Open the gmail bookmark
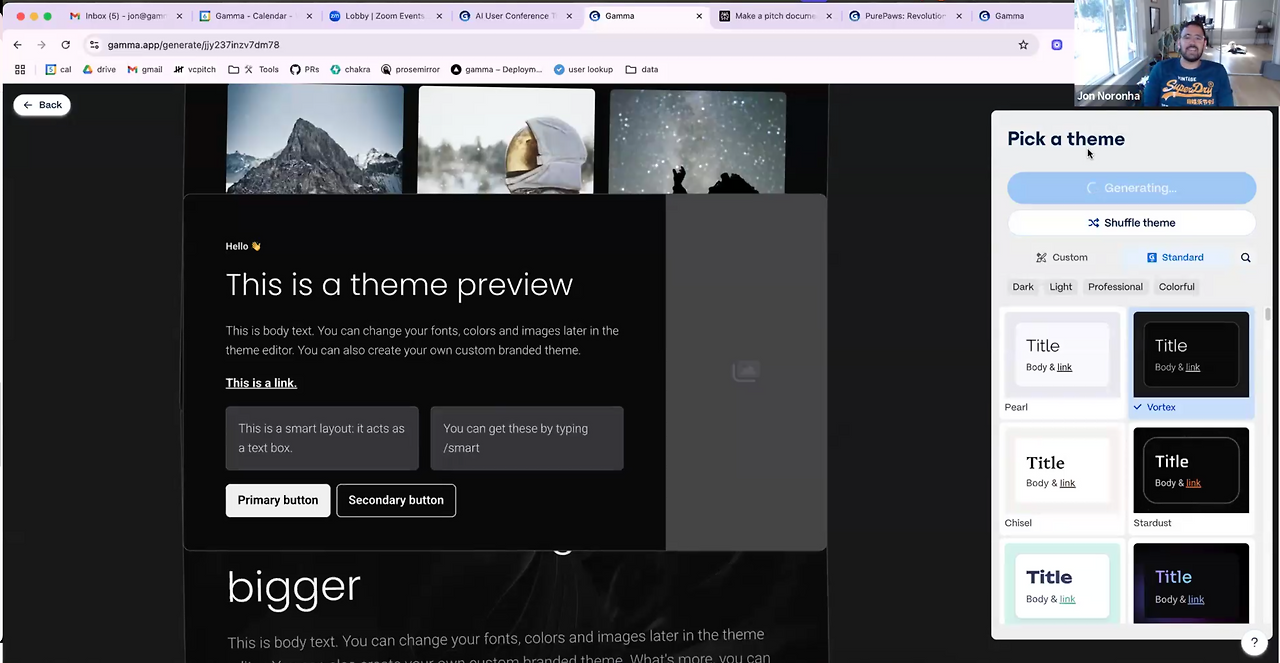 pyautogui.click(x=145, y=70)
